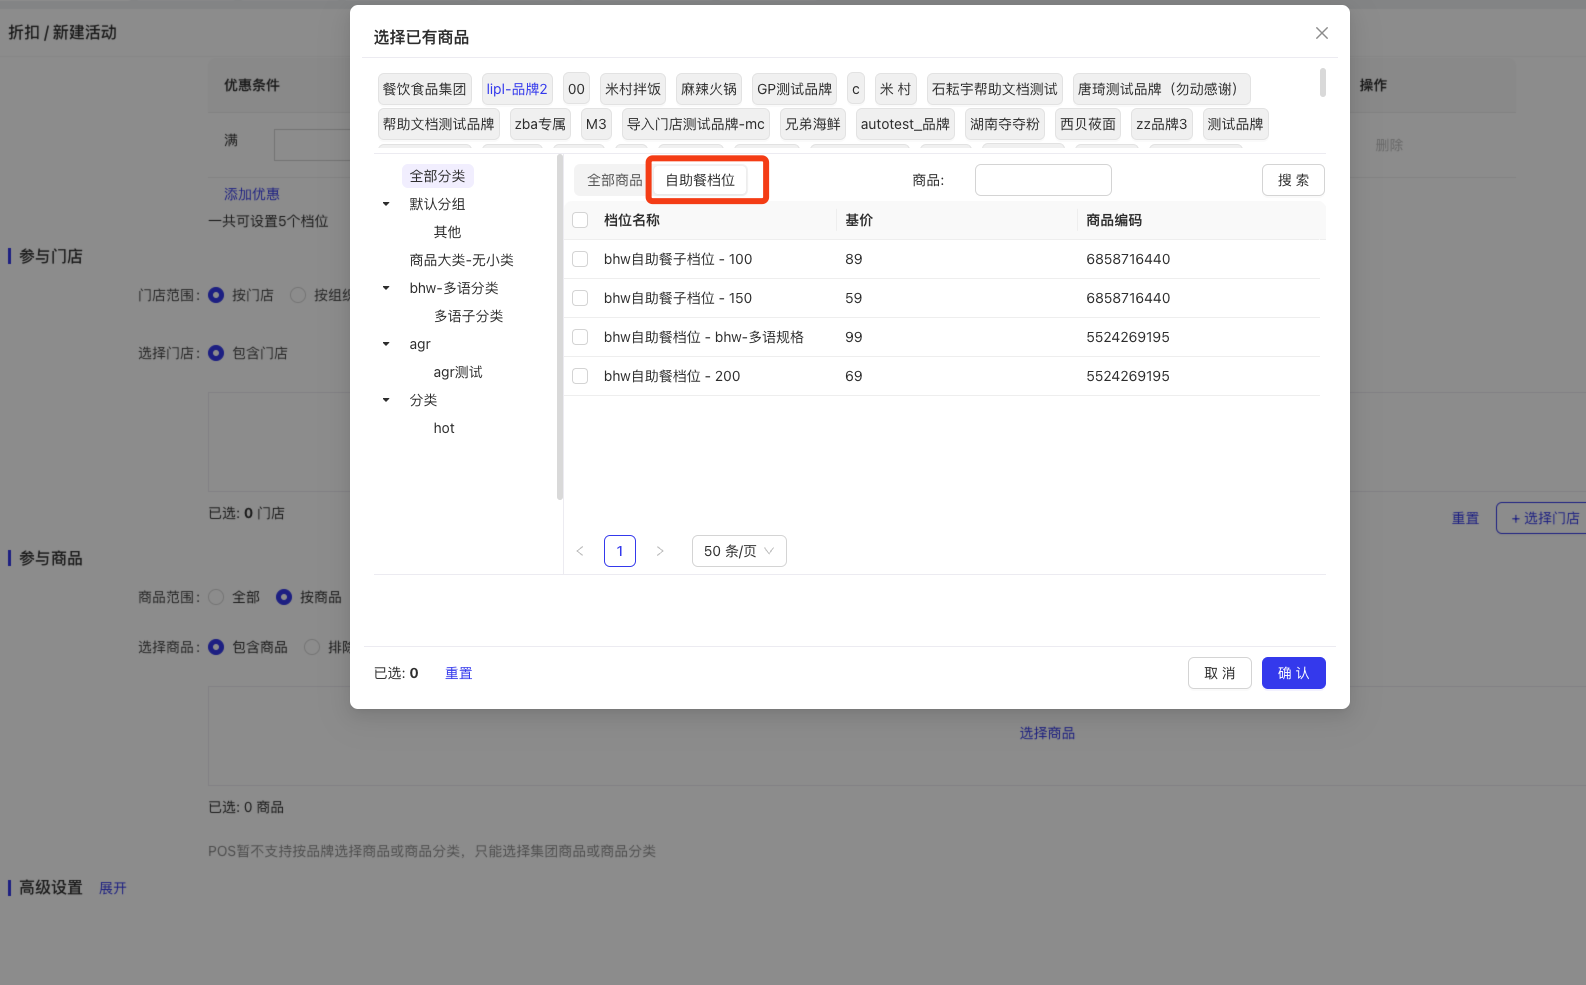Switch to the 全部商品 tab

(614, 180)
